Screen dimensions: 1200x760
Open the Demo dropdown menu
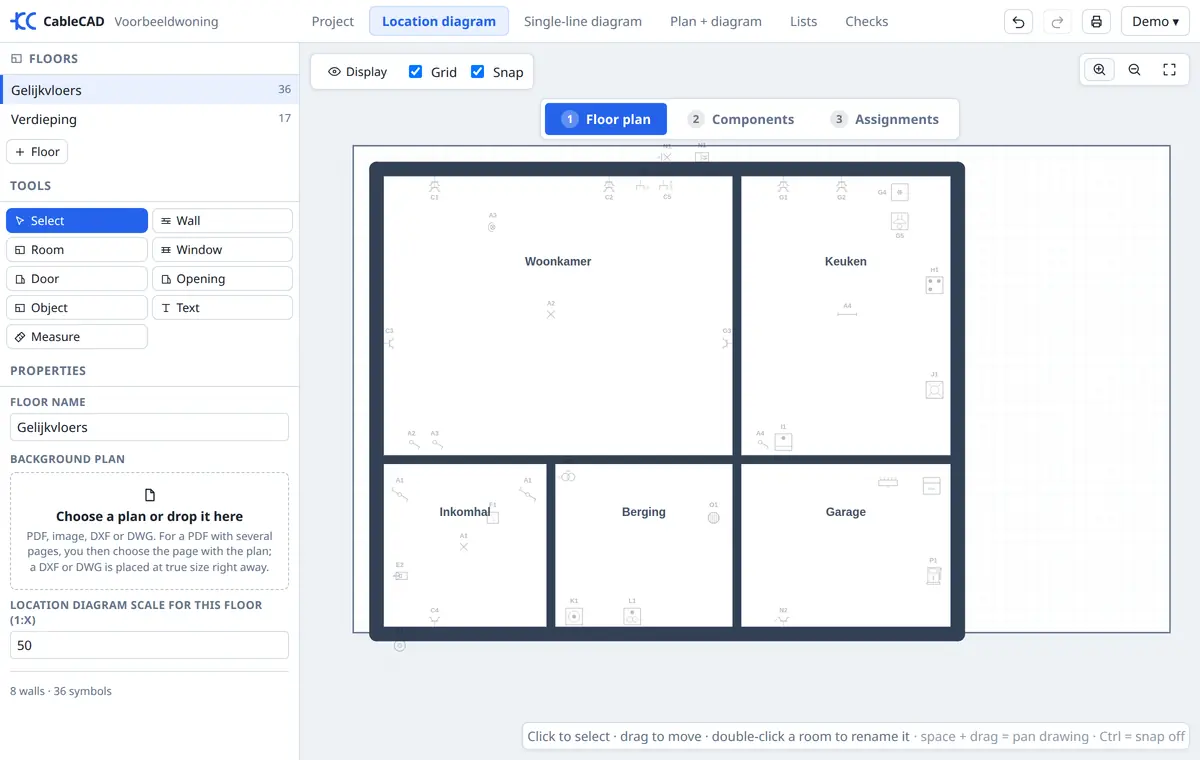pos(1155,22)
